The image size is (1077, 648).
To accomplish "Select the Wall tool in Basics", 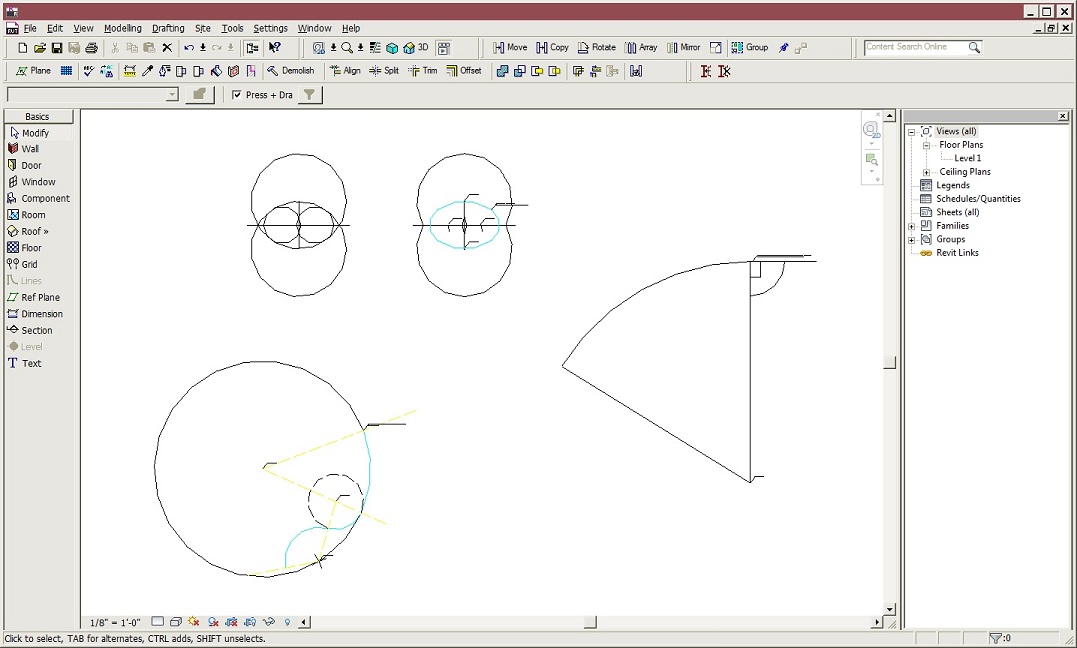I will [x=30, y=149].
